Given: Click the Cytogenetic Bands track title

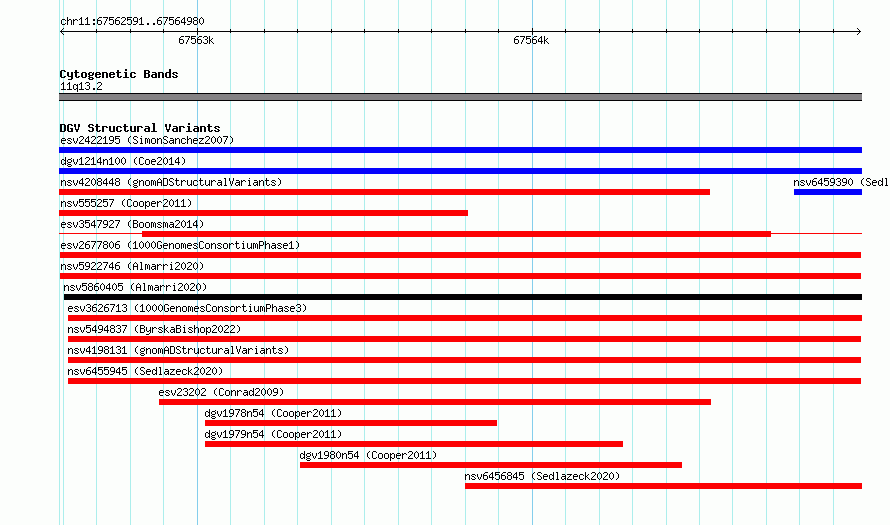Looking at the screenshot, I should [119, 74].
